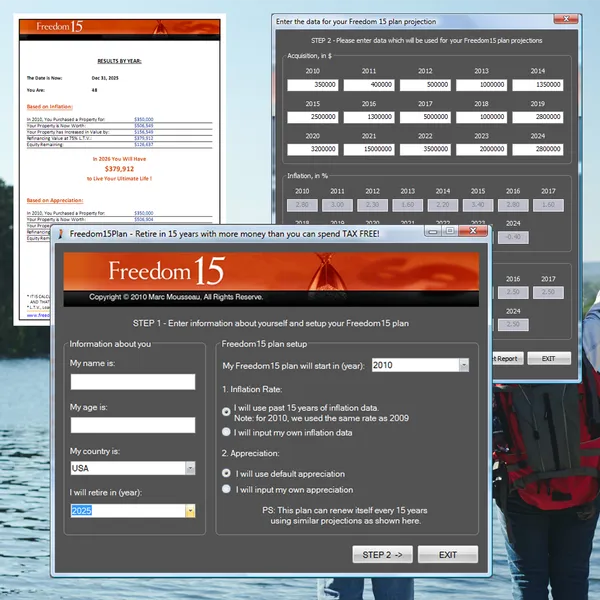The image size is (600, 600).
Task: Click the '$379,912' amount in the report
Action: click(119, 169)
